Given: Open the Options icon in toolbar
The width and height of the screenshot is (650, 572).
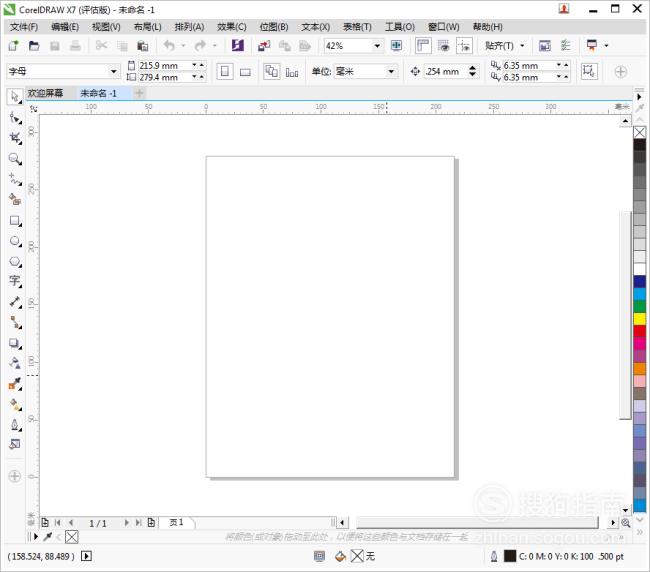Looking at the screenshot, I should pyautogui.click(x=566, y=46).
